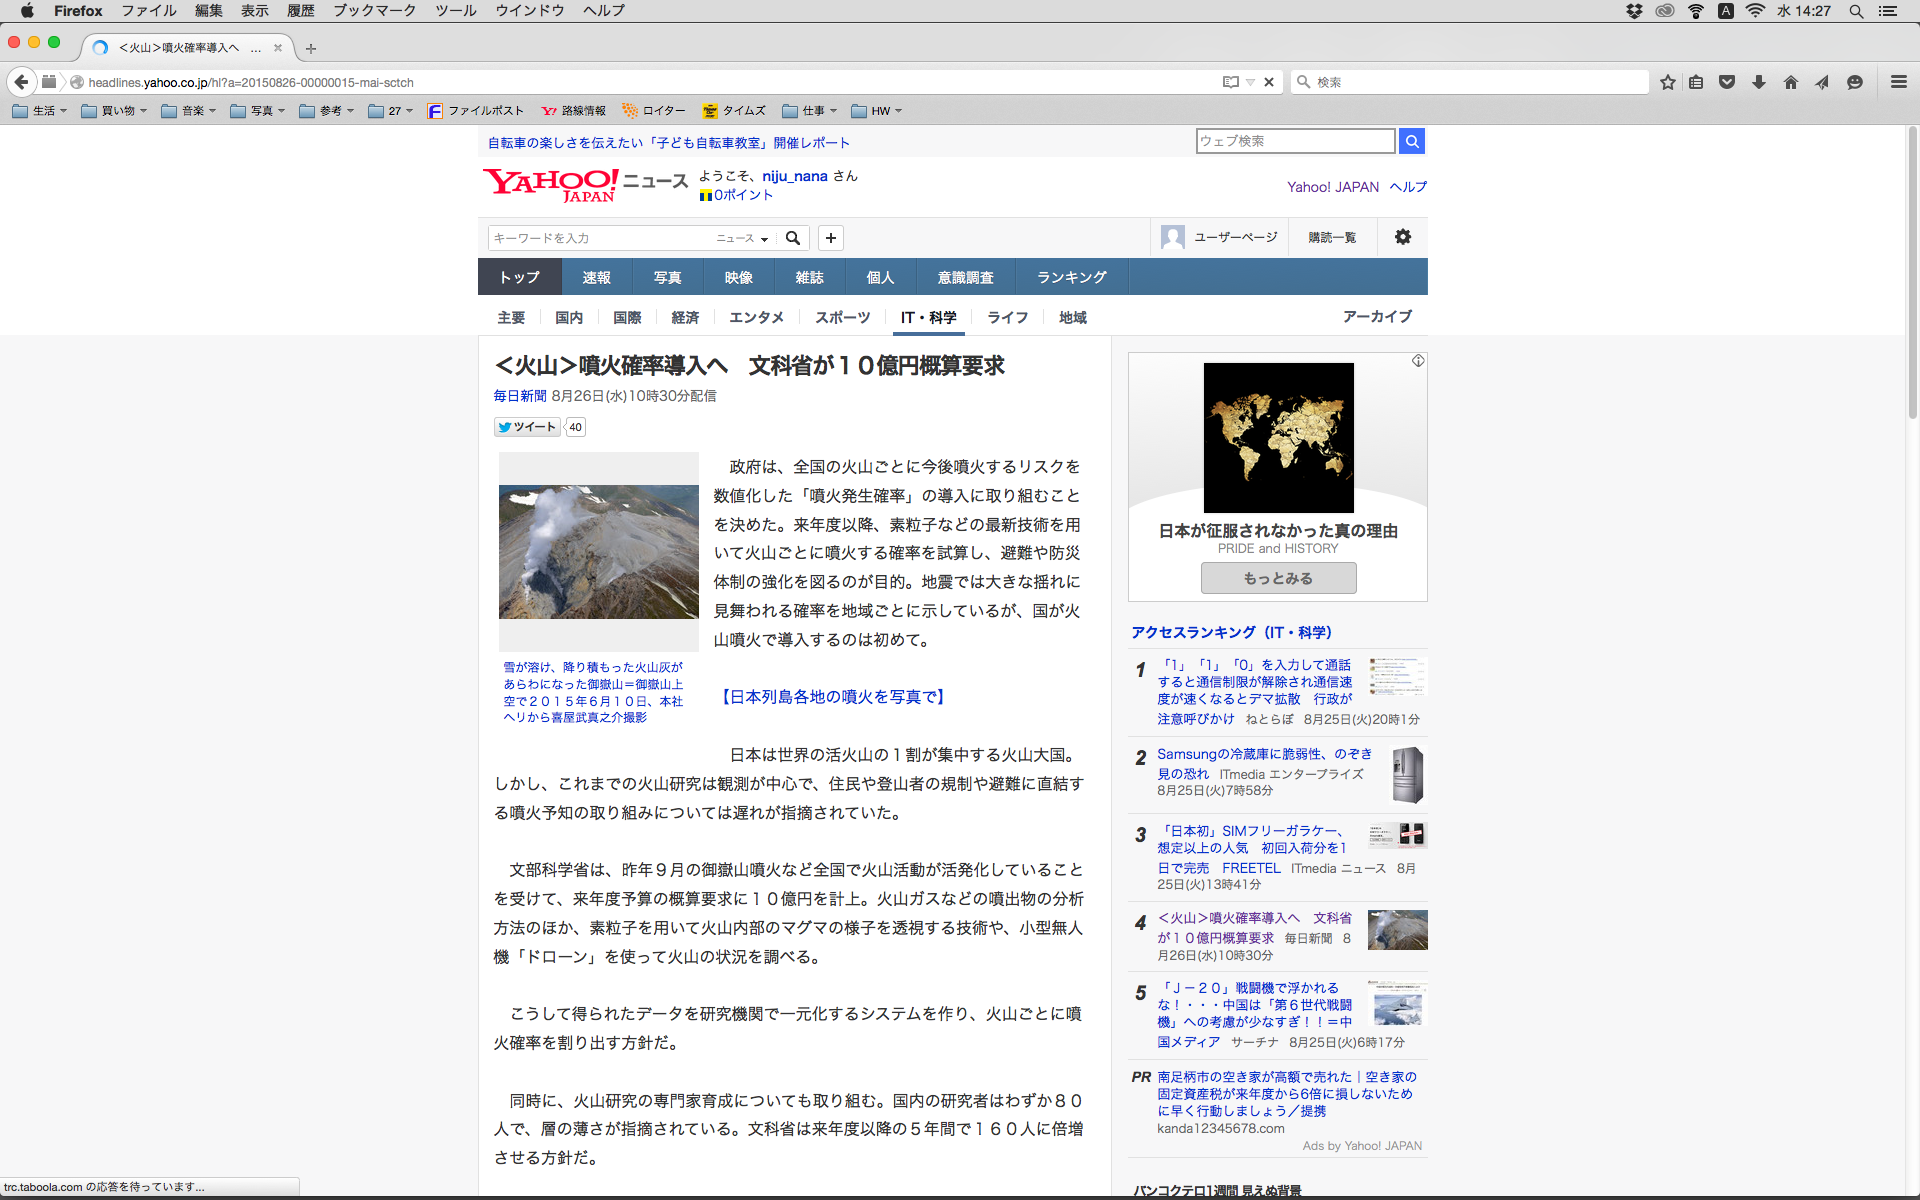Click the Yahoo settings gear icon

coord(1403,237)
